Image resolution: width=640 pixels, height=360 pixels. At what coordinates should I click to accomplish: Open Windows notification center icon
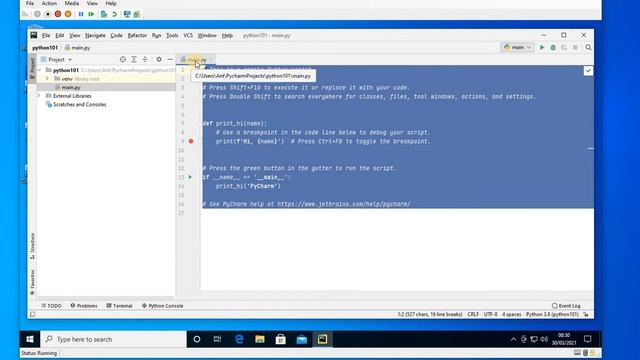pyautogui.click(x=587, y=339)
